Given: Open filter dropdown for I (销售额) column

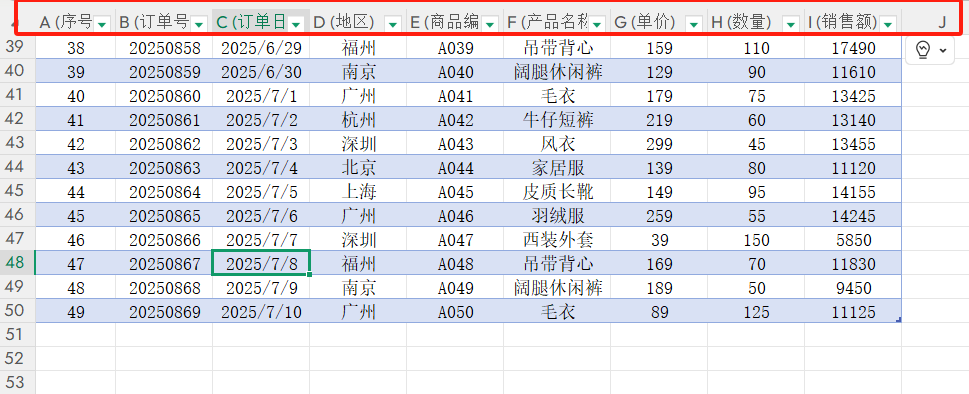Looking at the screenshot, I should point(888,24).
